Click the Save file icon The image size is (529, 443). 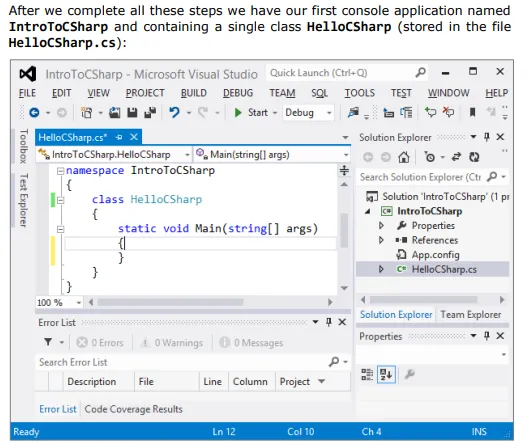pos(132,113)
